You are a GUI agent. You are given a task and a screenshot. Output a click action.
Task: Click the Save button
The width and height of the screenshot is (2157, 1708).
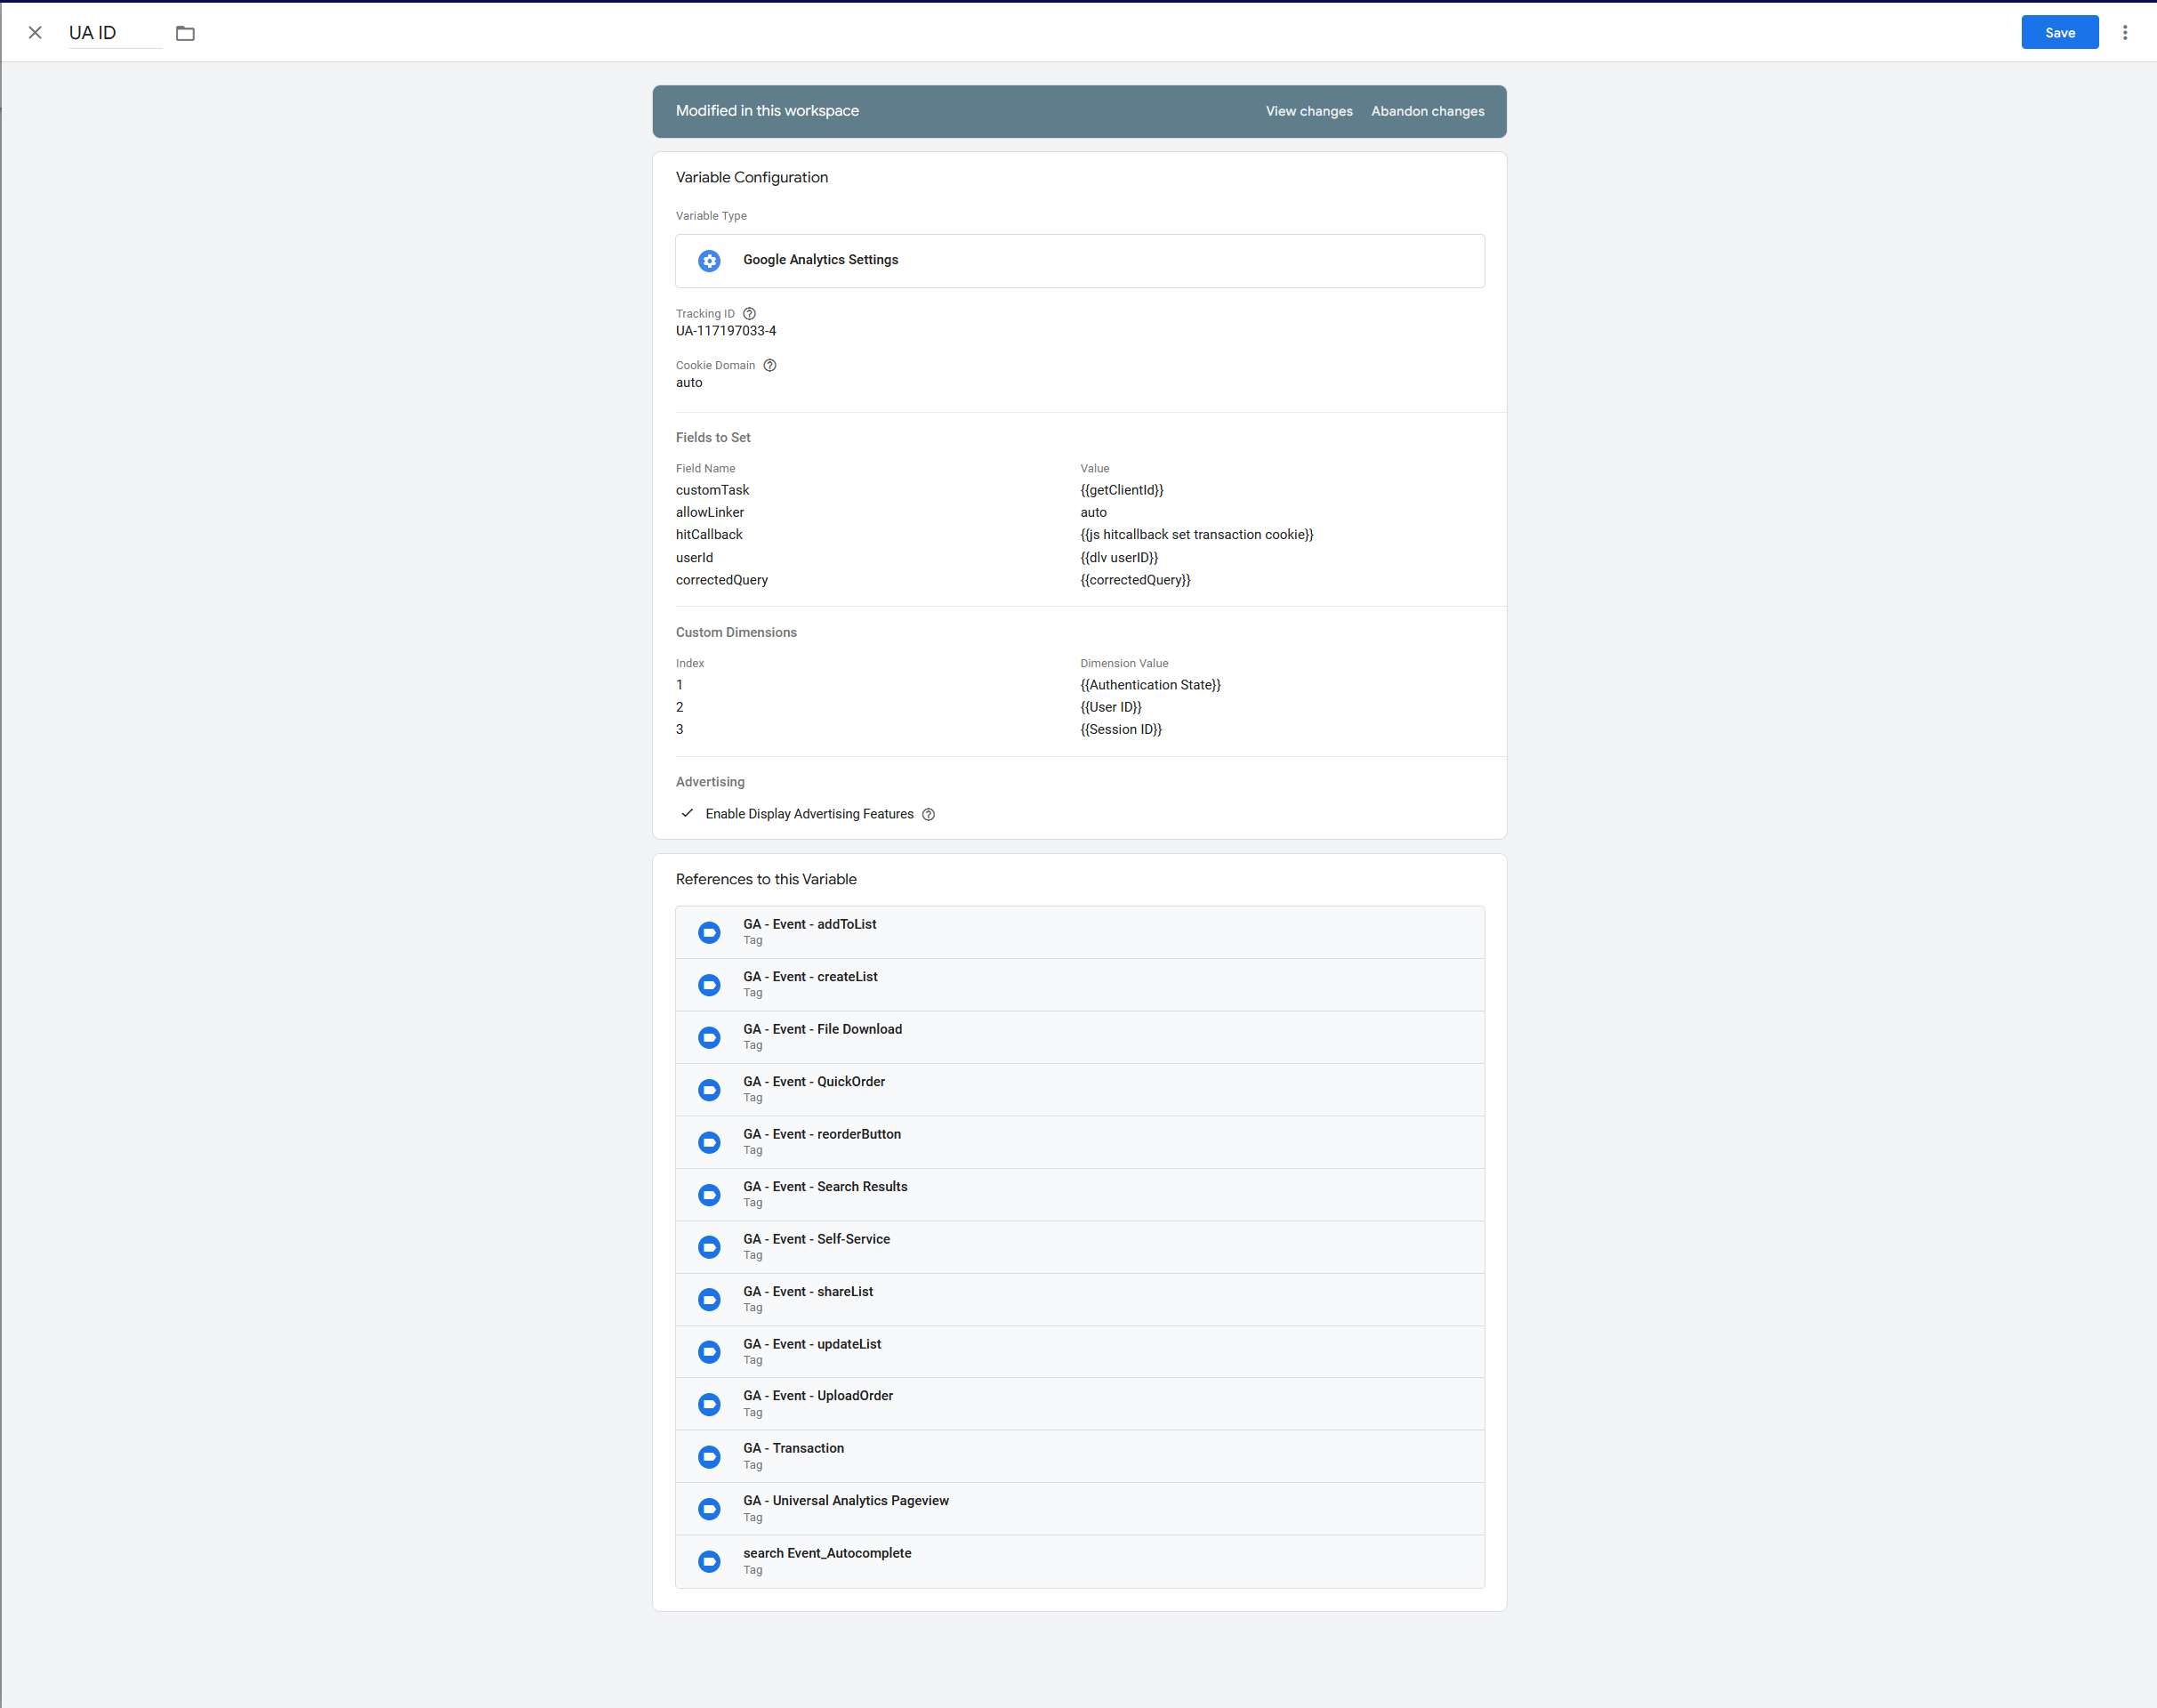(2059, 33)
